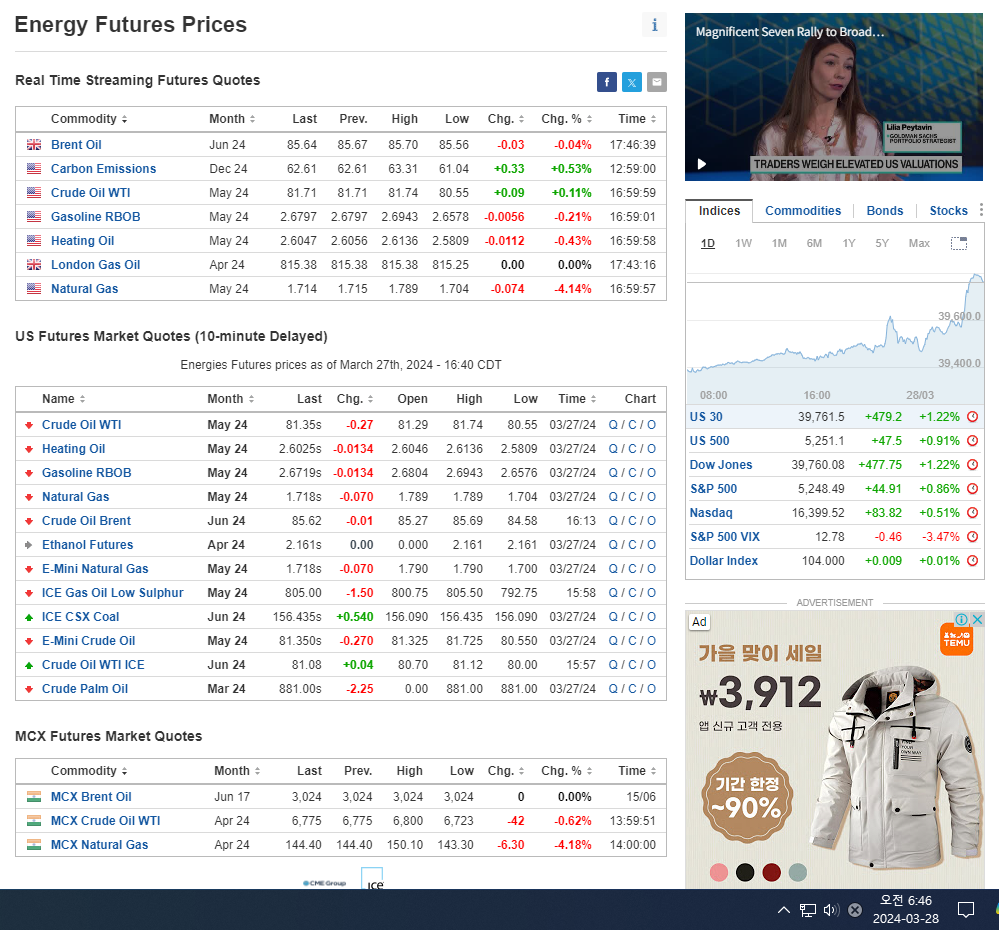Open the S&P 500 VIX link
Screen dimensions: 999x930
click(x=724, y=537)
